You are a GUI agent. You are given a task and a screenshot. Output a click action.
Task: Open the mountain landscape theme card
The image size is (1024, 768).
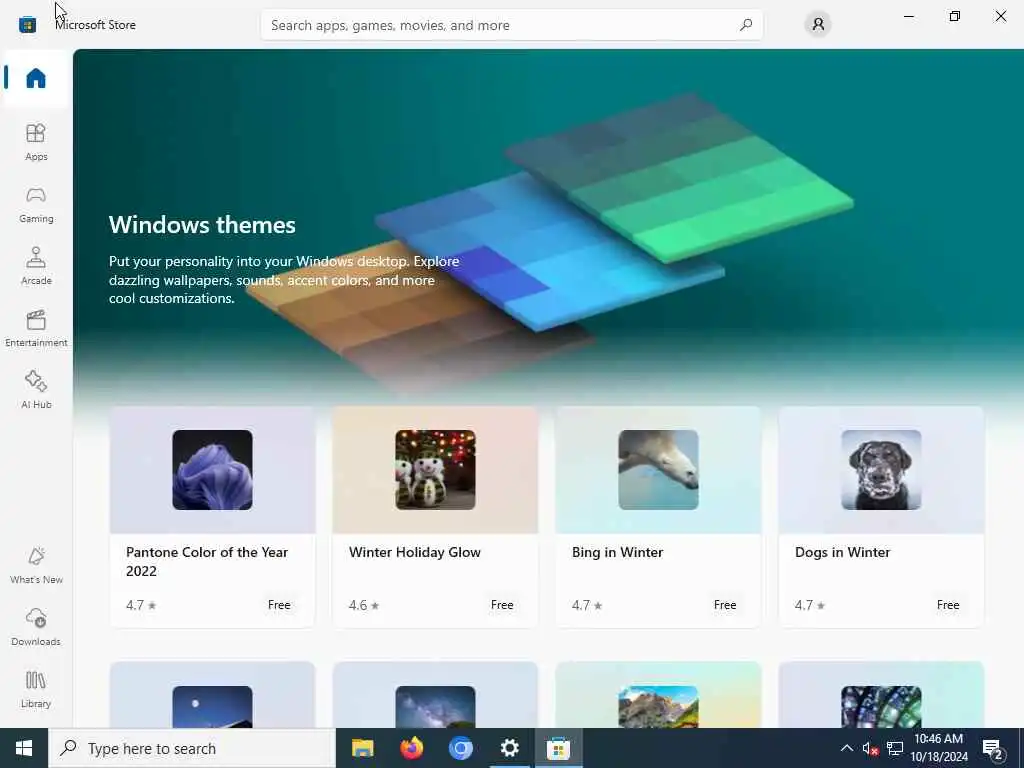tap(658, 694)
